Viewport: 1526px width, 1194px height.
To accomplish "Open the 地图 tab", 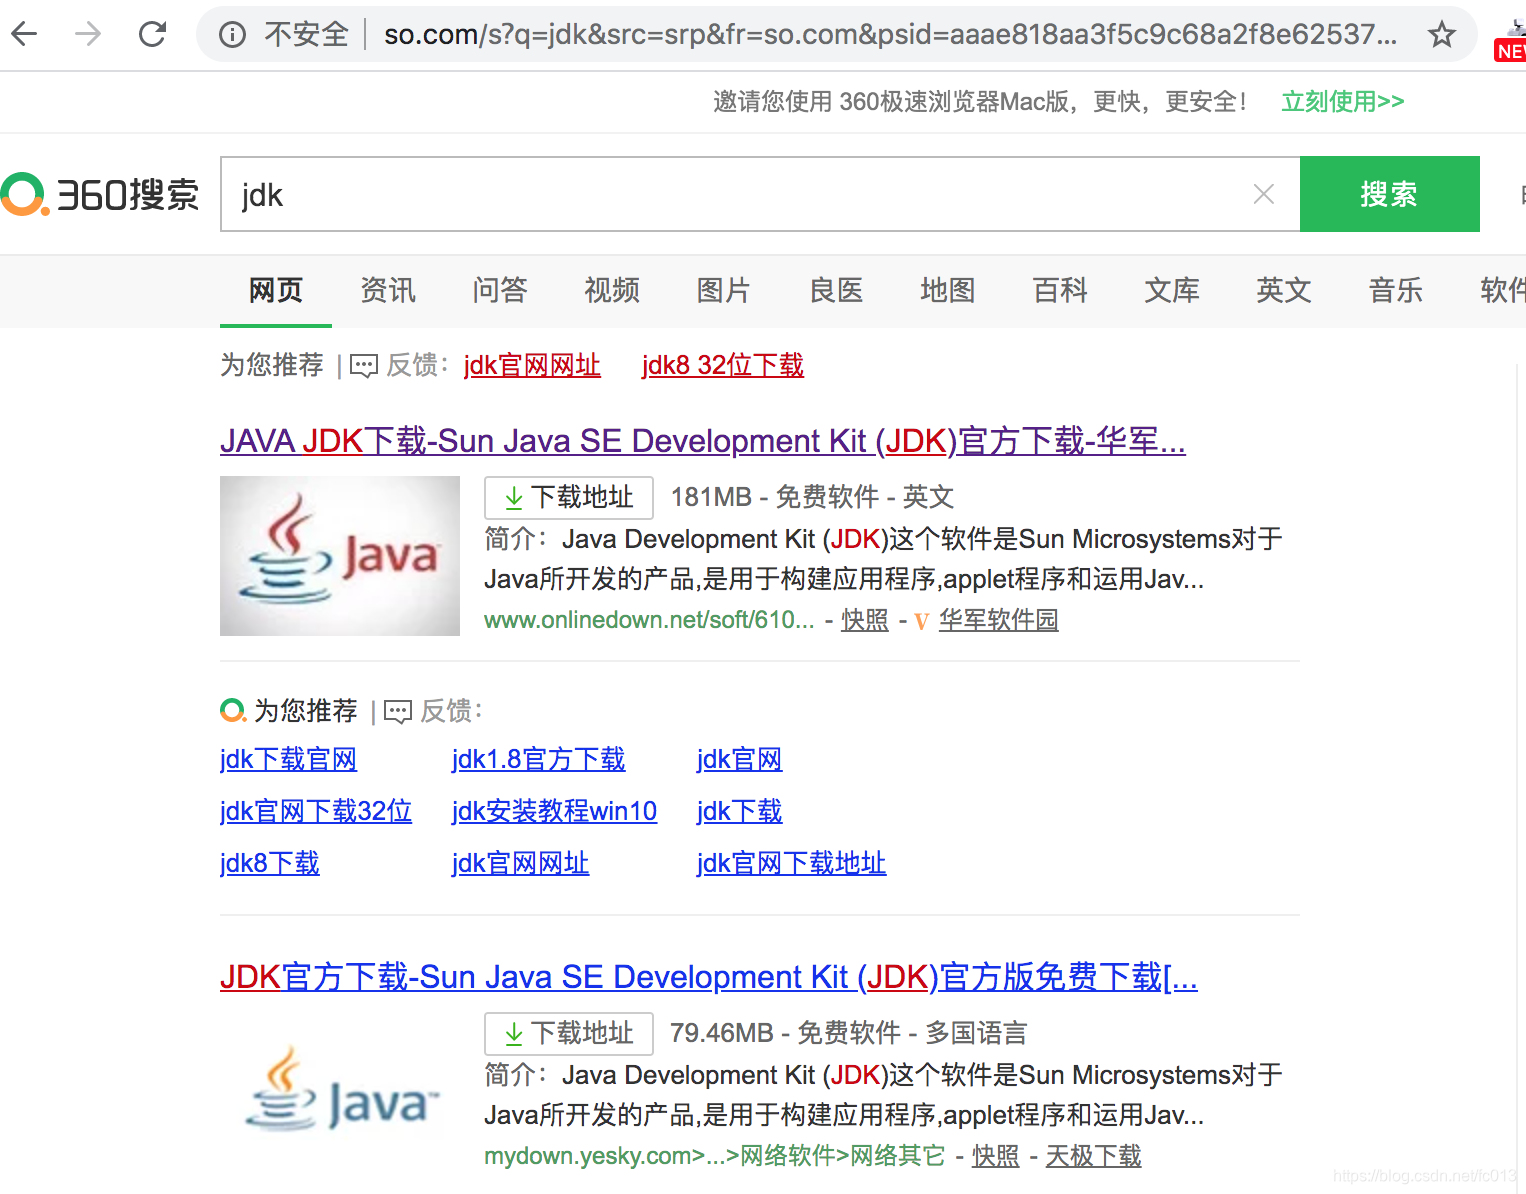I will (948, 290).
